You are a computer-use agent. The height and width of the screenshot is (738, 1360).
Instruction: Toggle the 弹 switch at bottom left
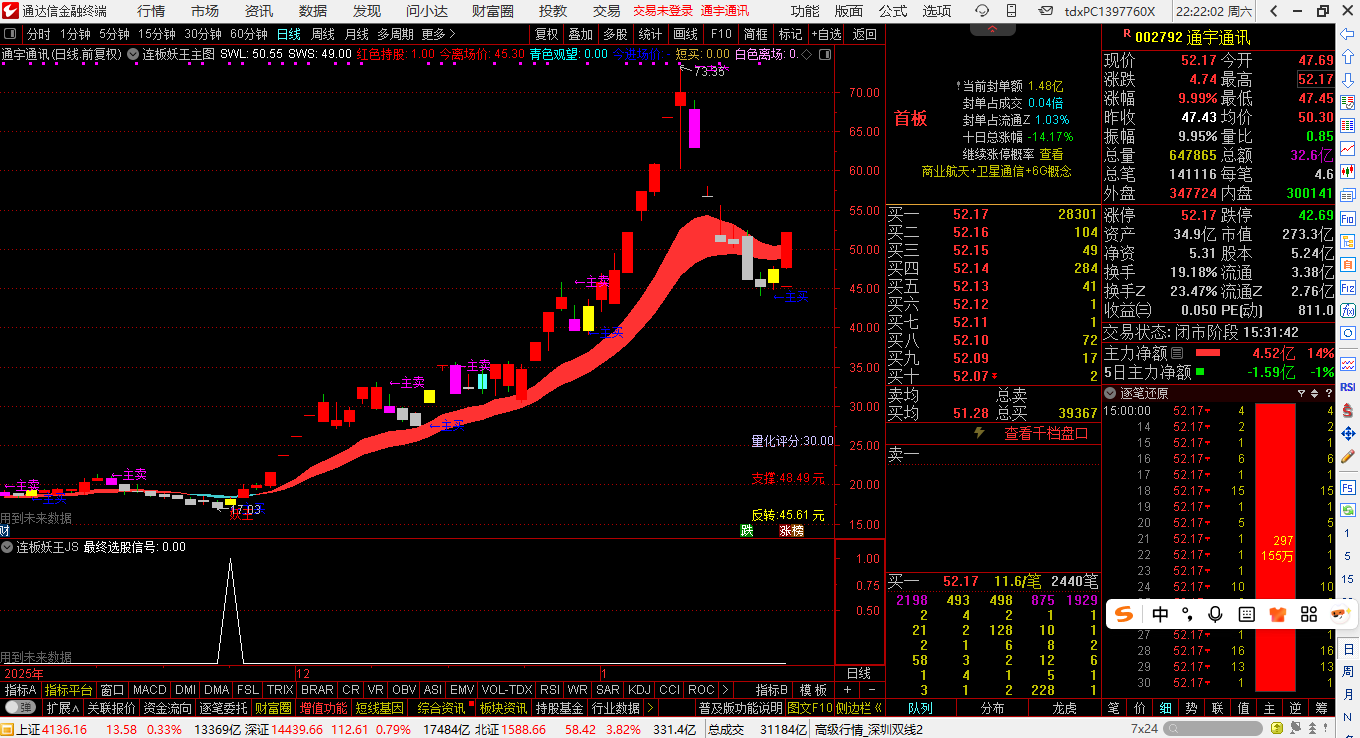point(19,707)
